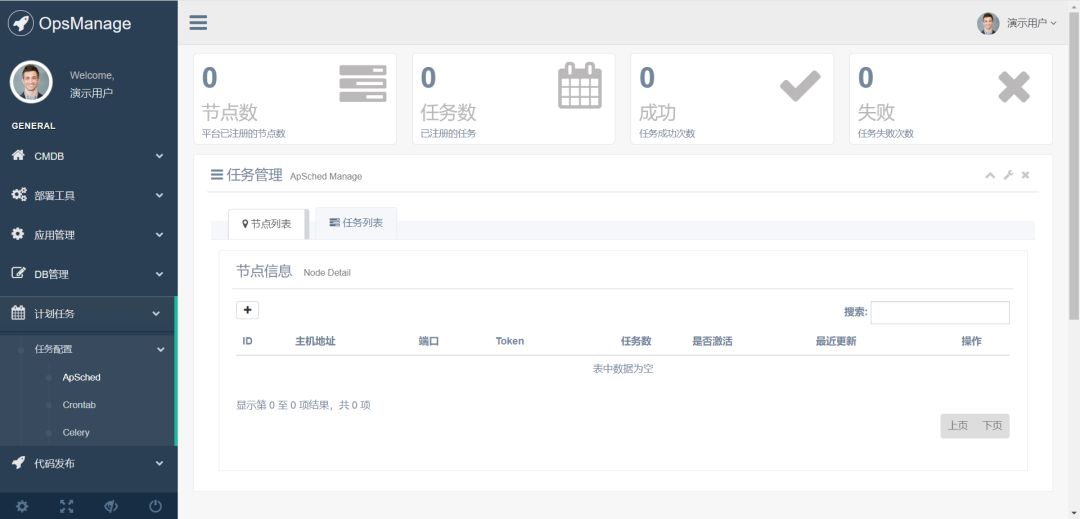Collapse the 任务管理 panel with chevron icon
Viewport: 1080px width, 519px height.
coord(990,176)
